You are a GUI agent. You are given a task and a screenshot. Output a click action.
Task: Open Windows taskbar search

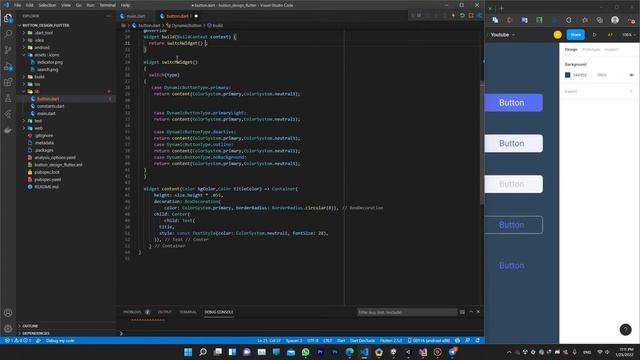(203, 352)
